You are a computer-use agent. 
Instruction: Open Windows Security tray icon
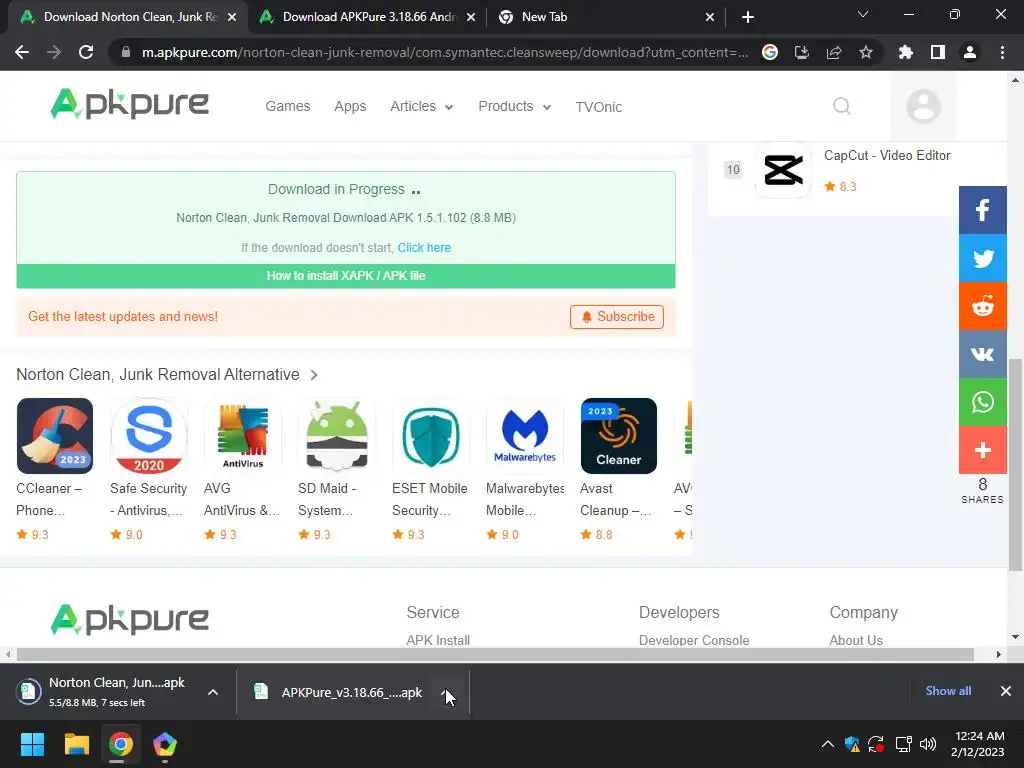pos(852,744)
